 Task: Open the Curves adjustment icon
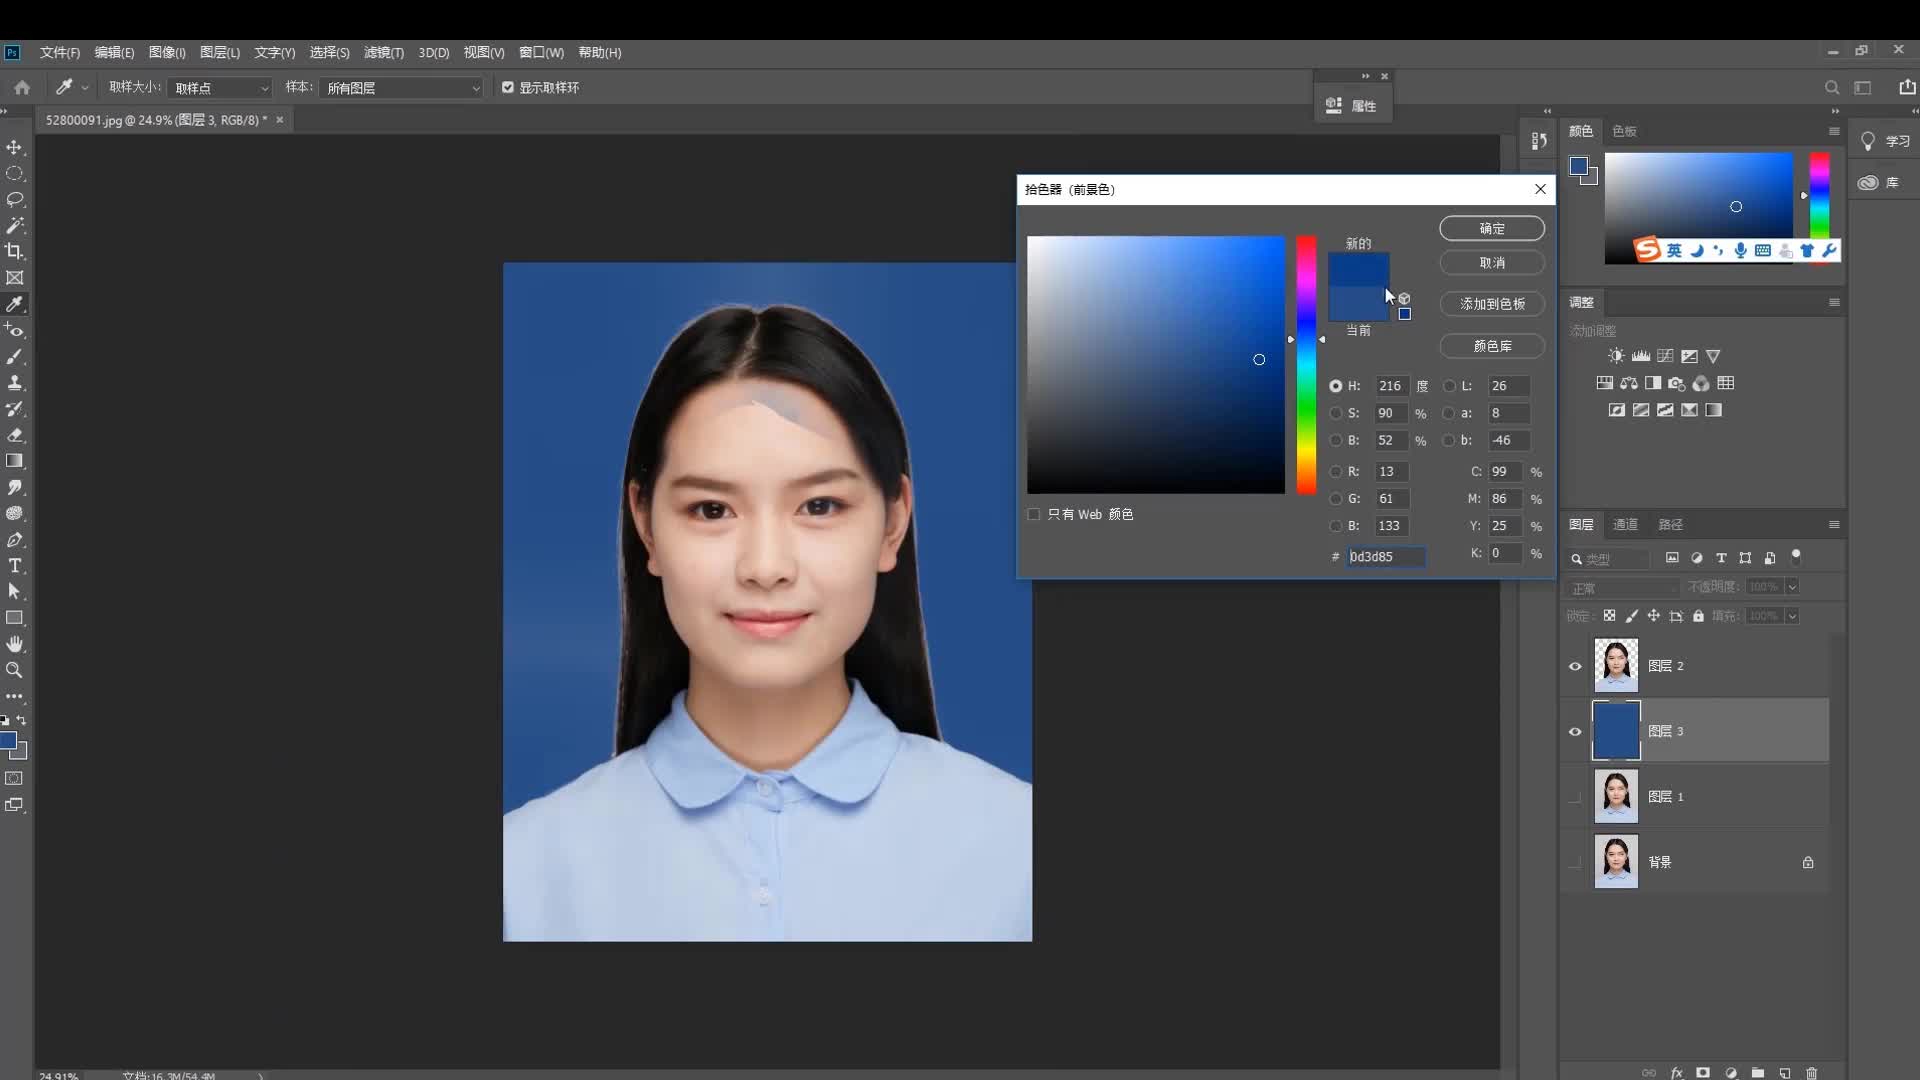pyautogui.click(x=1665, y=355)
